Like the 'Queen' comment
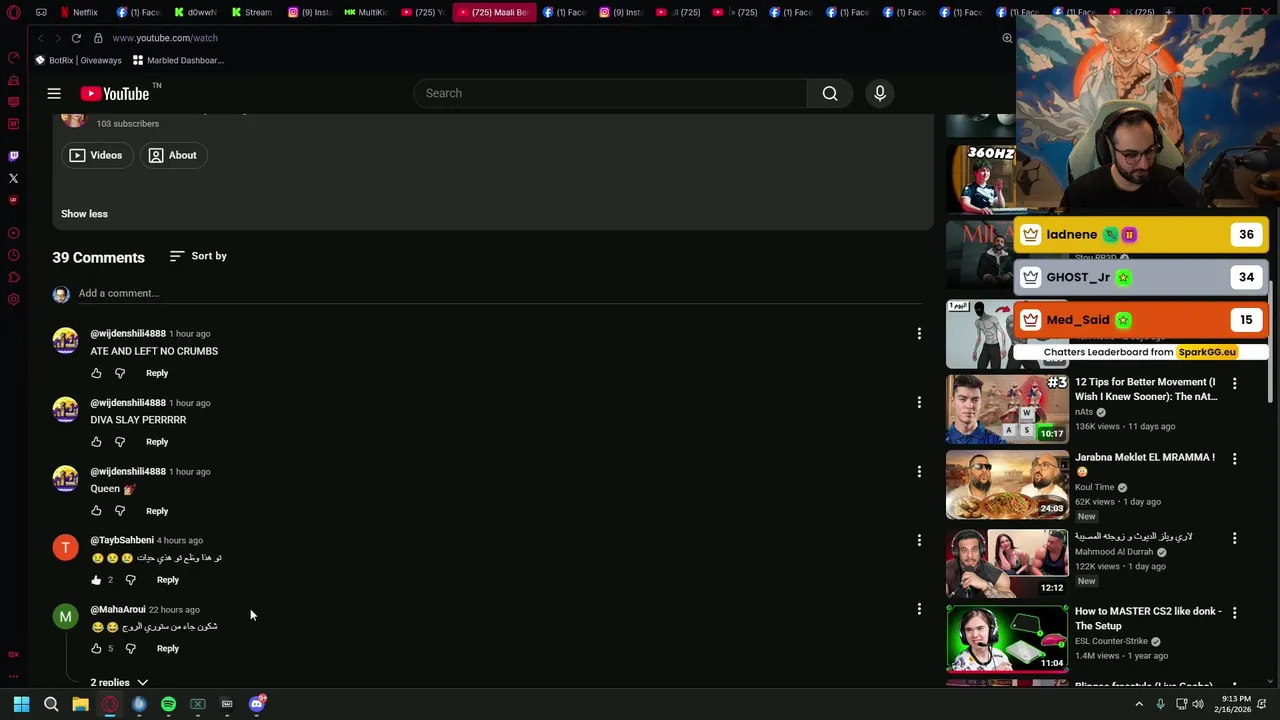 [x=96, y=511]
